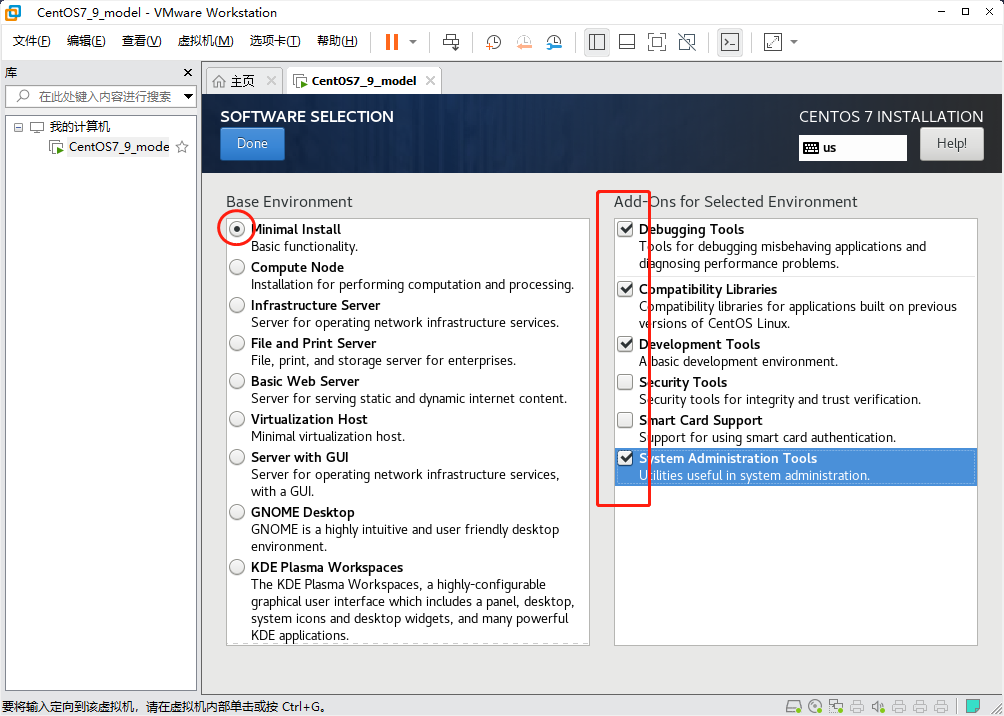The image size is (1004, 716).
Task: Close the 主页 tab
Action: point(271,81)
